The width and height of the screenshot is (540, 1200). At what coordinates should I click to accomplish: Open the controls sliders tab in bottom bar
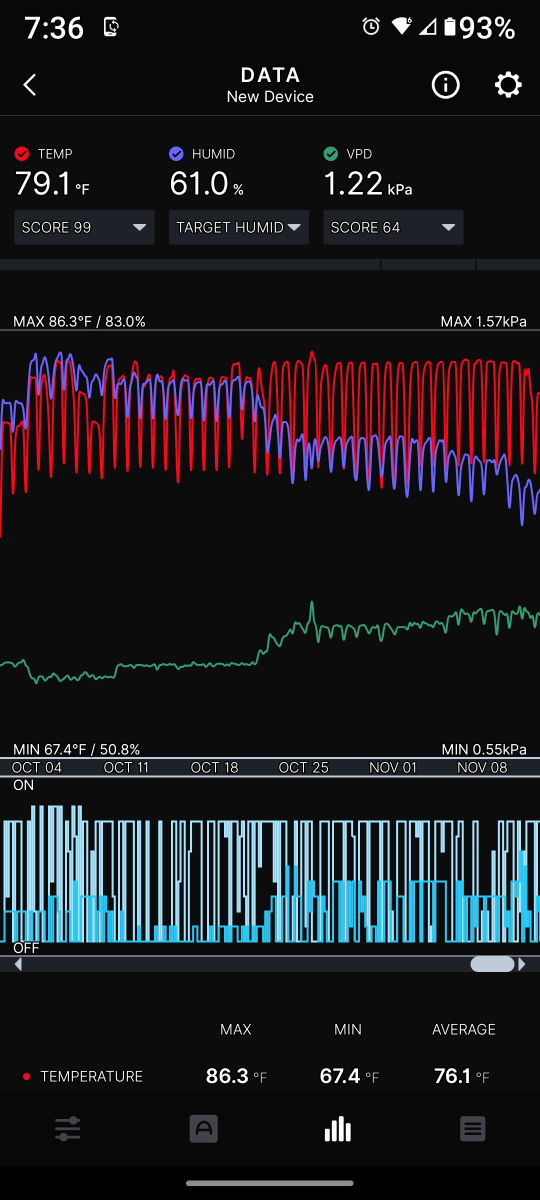click(x=68, y=1129)
